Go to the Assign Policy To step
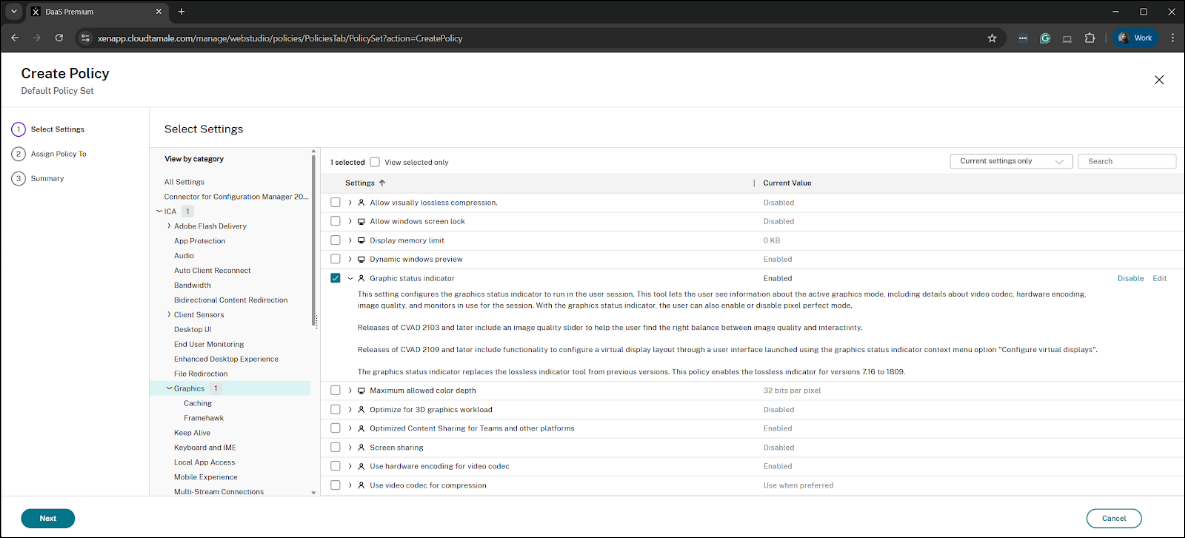The height and width of the screenshot is (538, 1185). [58, 154]
